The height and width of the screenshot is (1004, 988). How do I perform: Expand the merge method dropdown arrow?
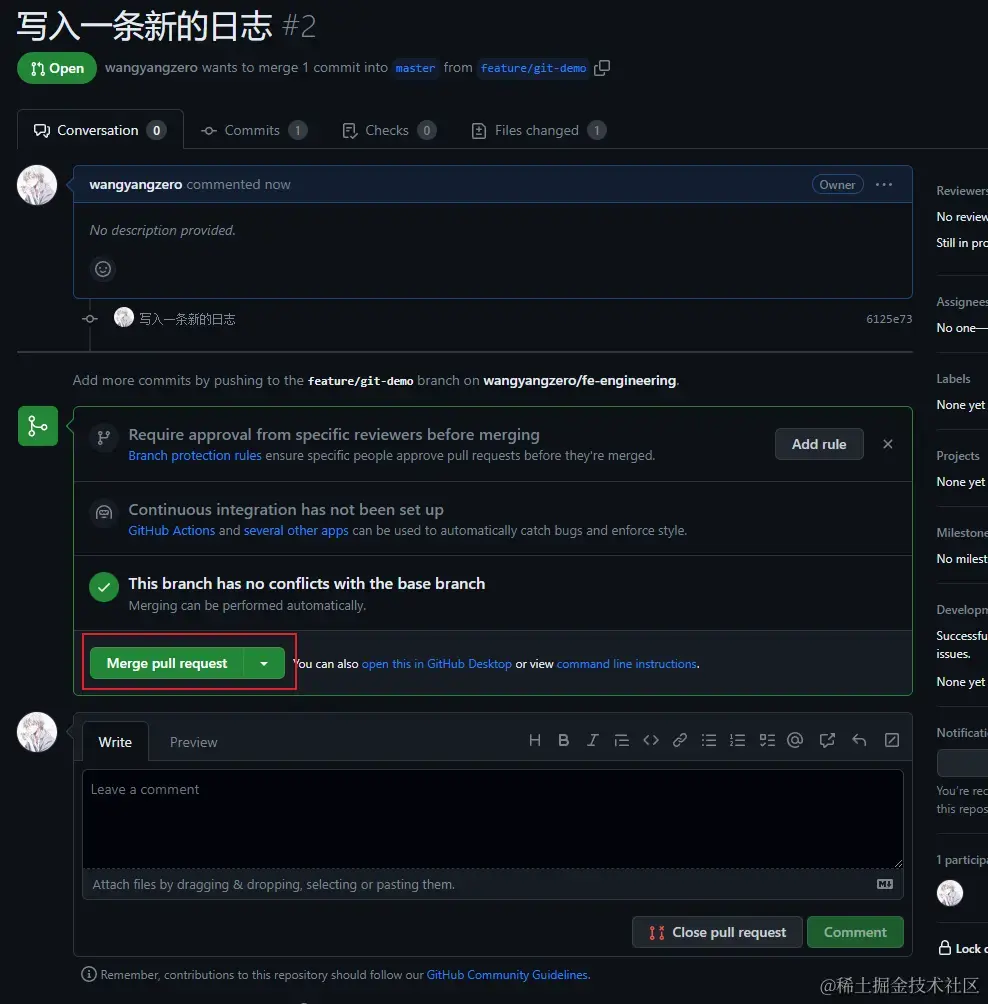tap(264, 663)
